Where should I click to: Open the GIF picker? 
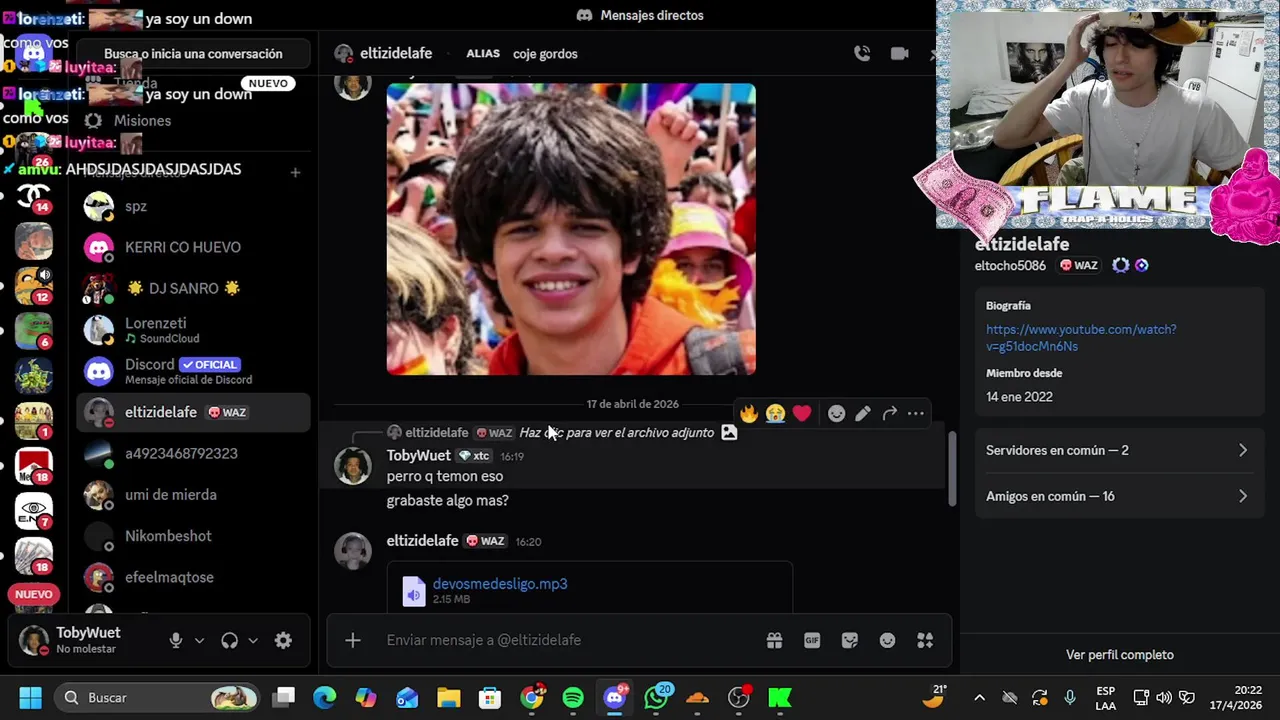(812, 640)
